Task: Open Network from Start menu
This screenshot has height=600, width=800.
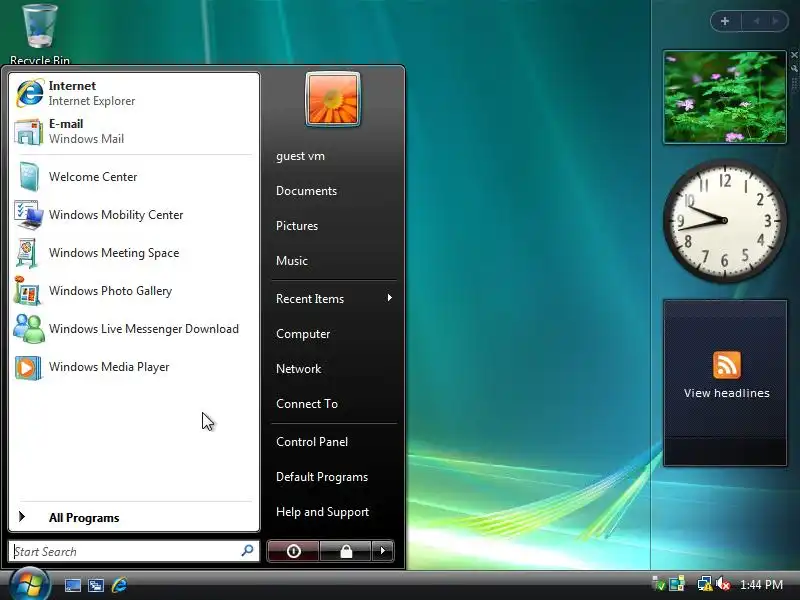Action: coord(298,369)
